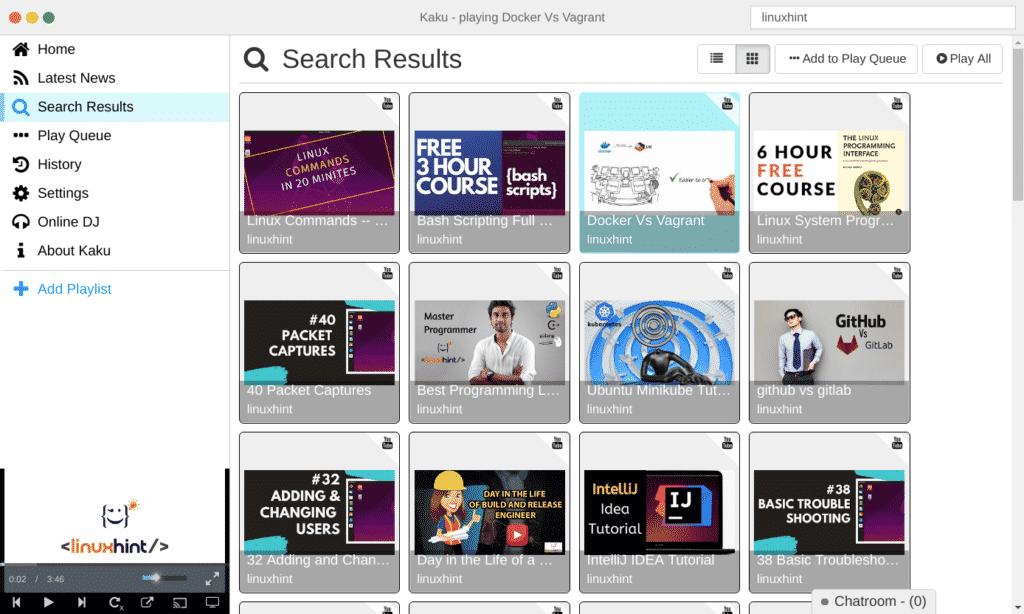
Task: Seek on the video progress bar
Action: pos(114,564)
